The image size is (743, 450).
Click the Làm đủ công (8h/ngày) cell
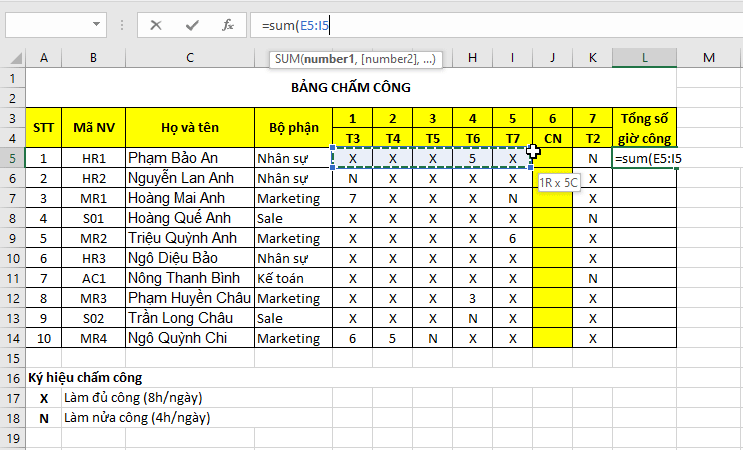pos(133,398)
